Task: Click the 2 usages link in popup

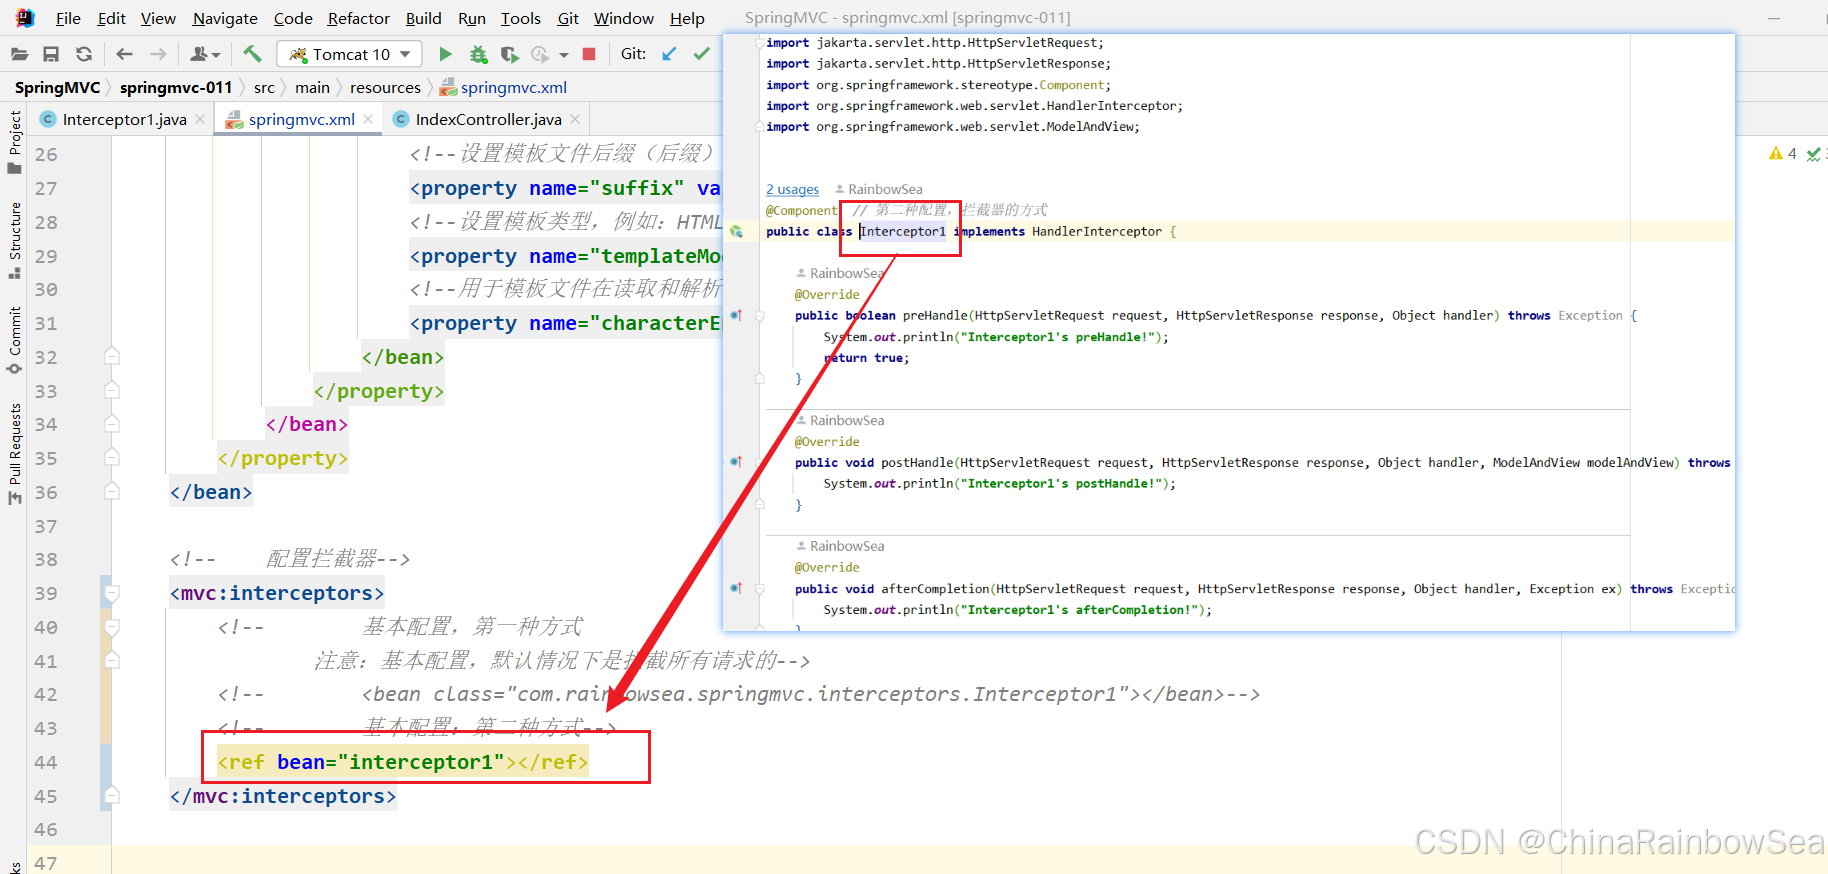Action: tap(792, 189)
